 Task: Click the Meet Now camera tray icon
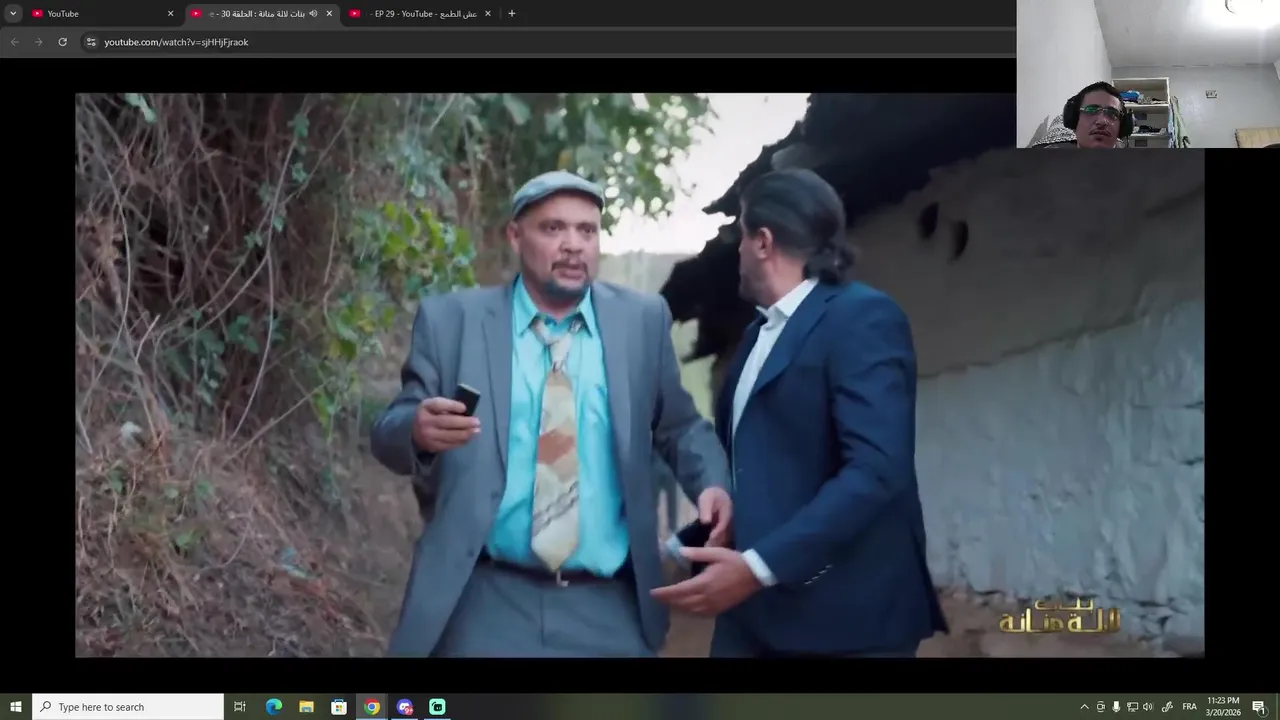tap(1101, 707)
